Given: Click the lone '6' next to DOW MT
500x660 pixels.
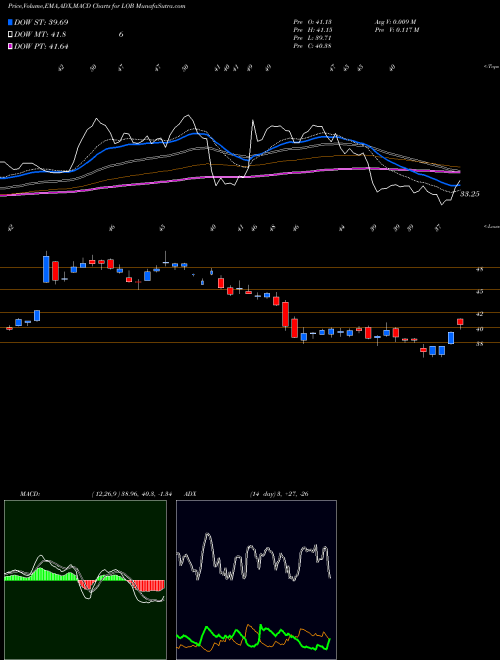Looking at the screenshot, I should click(x=121, y=35).
